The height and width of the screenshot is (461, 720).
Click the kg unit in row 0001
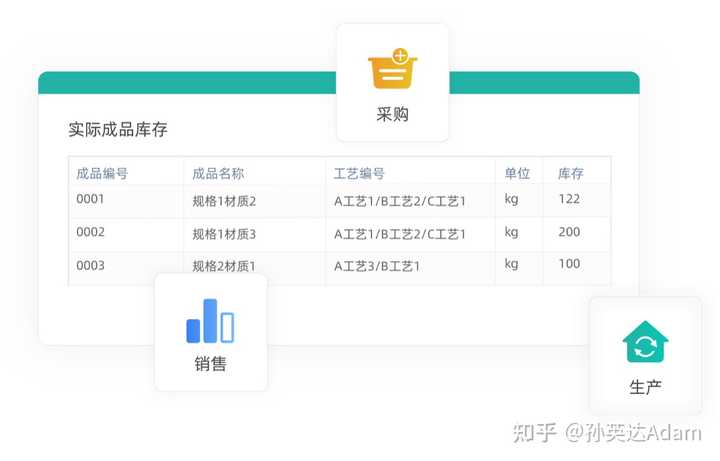click(x=512, y=199)
